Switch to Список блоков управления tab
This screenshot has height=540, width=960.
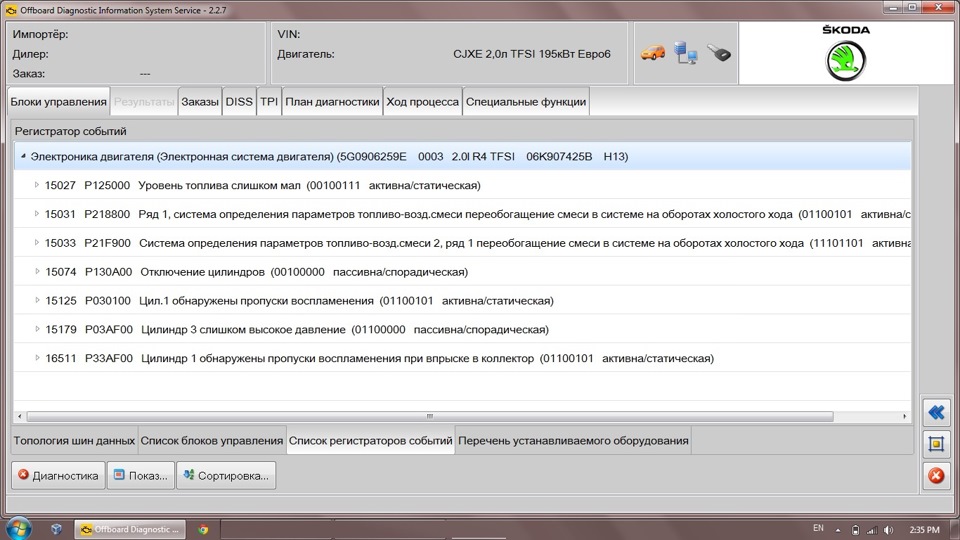coord(212,440)
